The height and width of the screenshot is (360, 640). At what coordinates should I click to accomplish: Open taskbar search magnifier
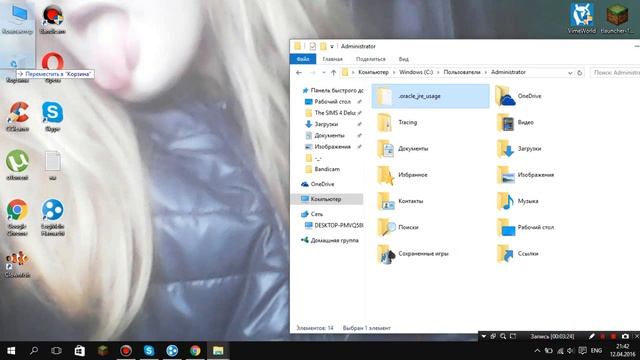34,351
